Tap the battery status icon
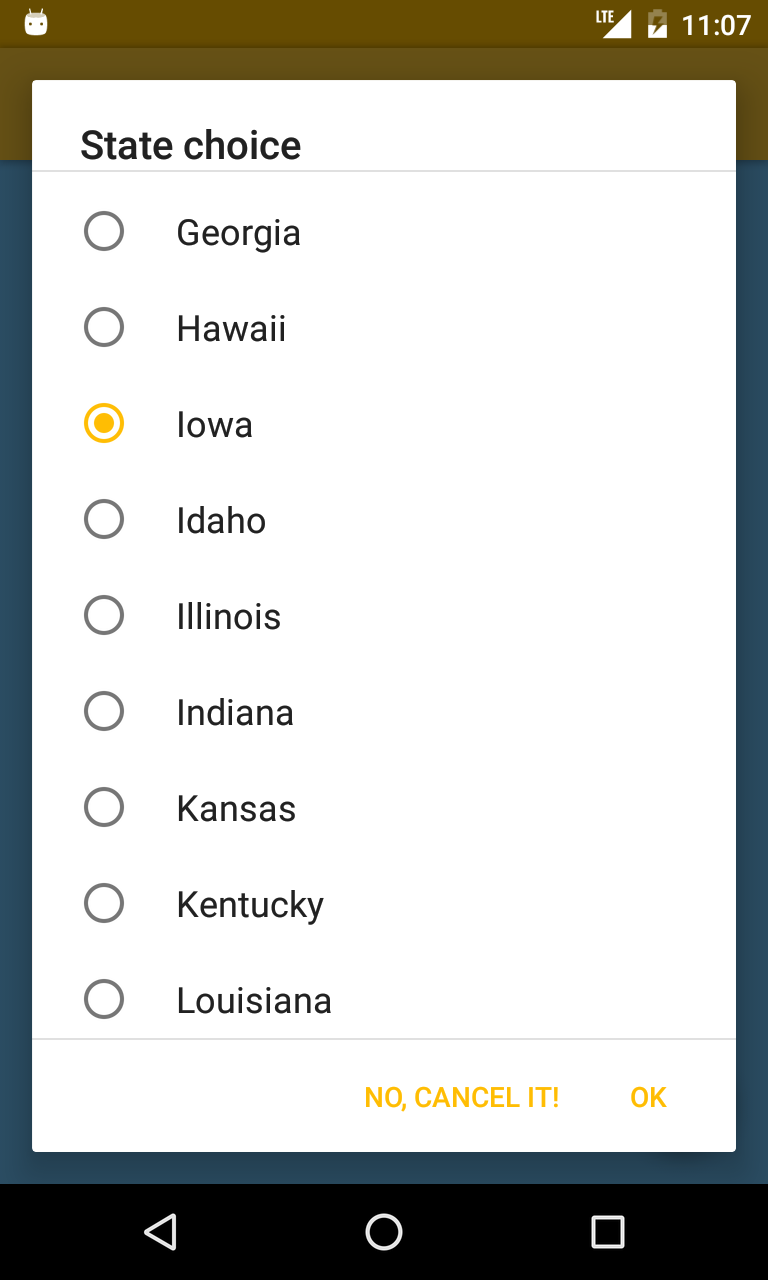The height and width of the screenshot is (1280, 768). pos(657,23)
